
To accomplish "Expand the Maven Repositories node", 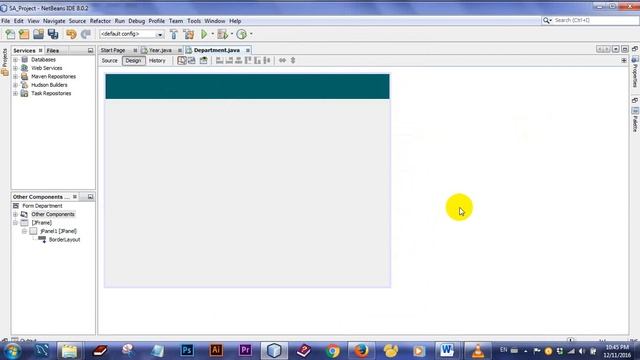I will pos(16,77).
